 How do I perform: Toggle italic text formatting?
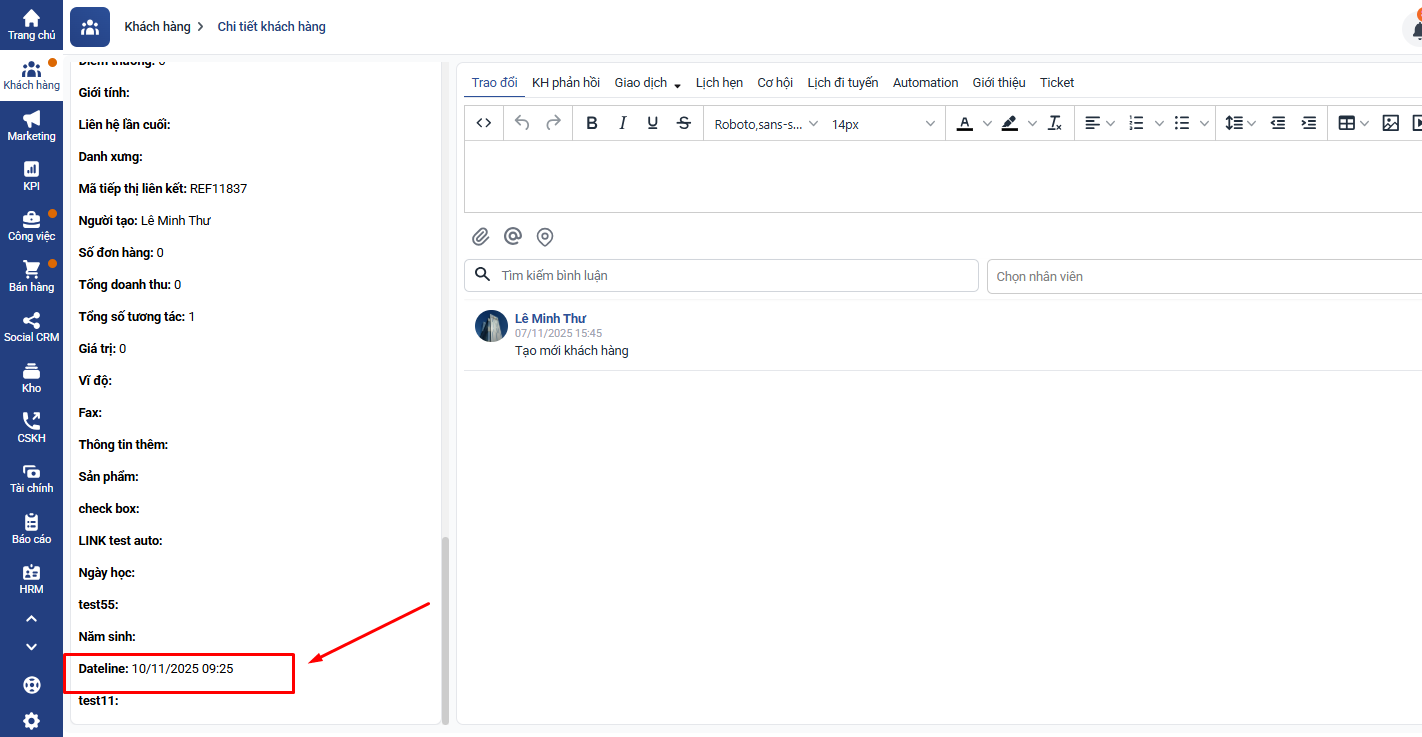(622, 123)
